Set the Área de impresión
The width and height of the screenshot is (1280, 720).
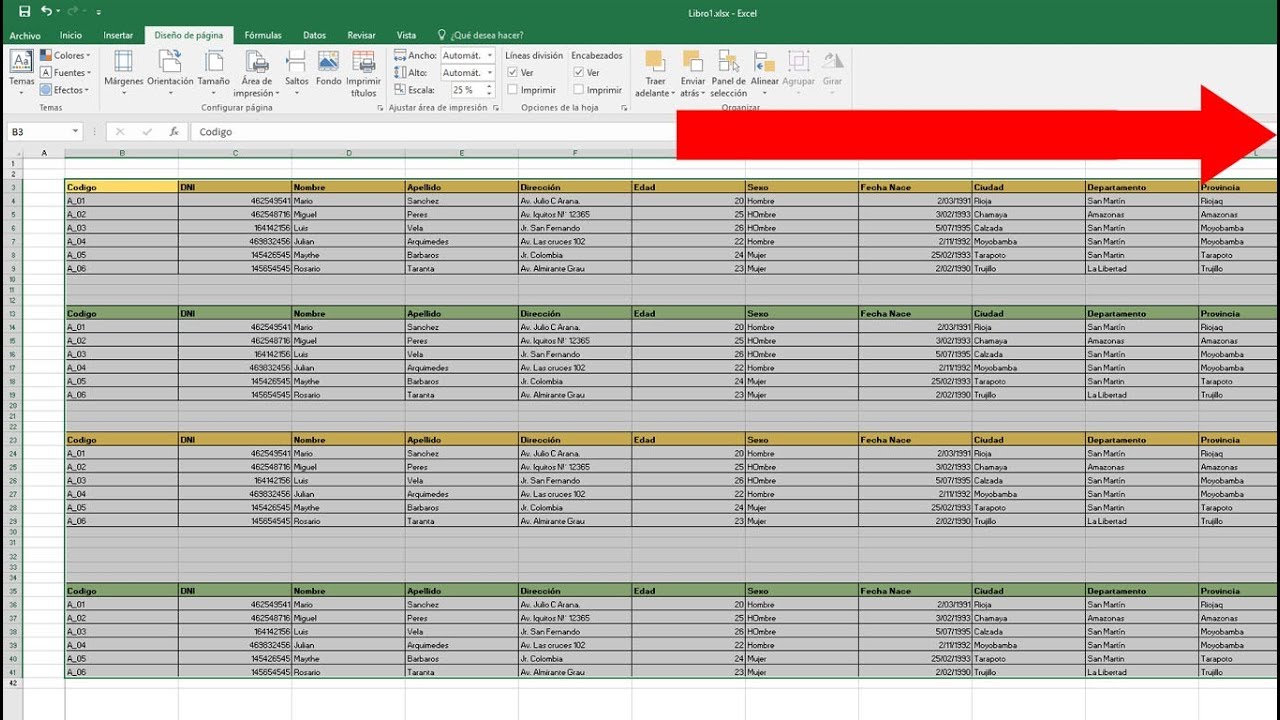click(x=257, y=72)
